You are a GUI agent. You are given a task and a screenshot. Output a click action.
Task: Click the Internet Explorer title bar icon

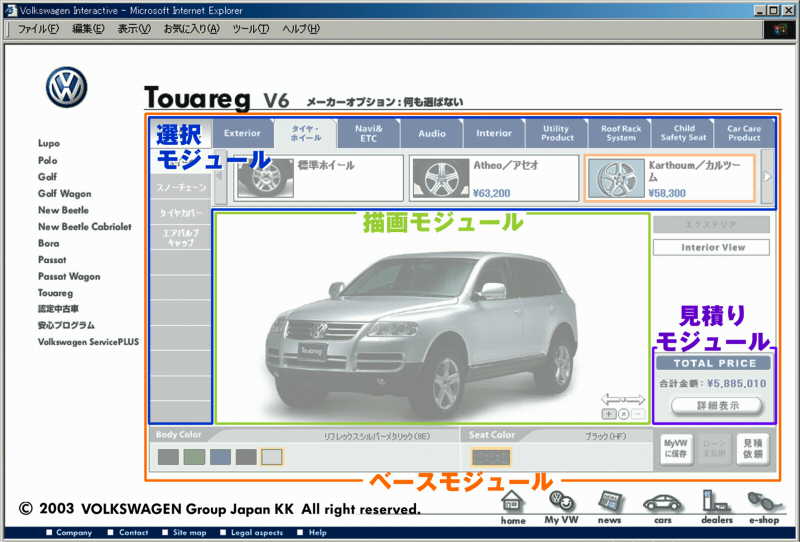10,10
